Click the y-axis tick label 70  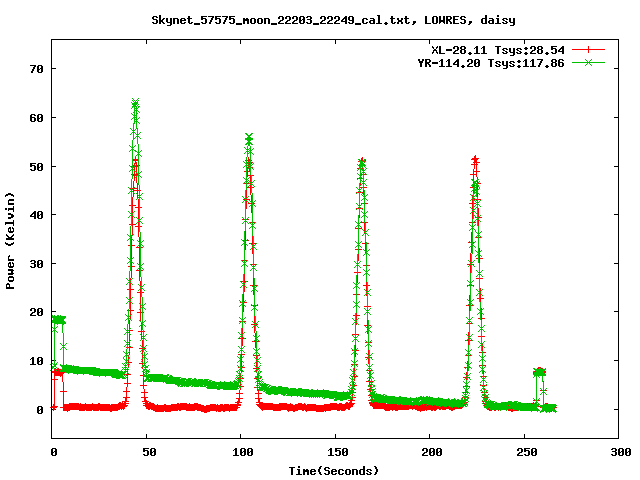point(36,69)
